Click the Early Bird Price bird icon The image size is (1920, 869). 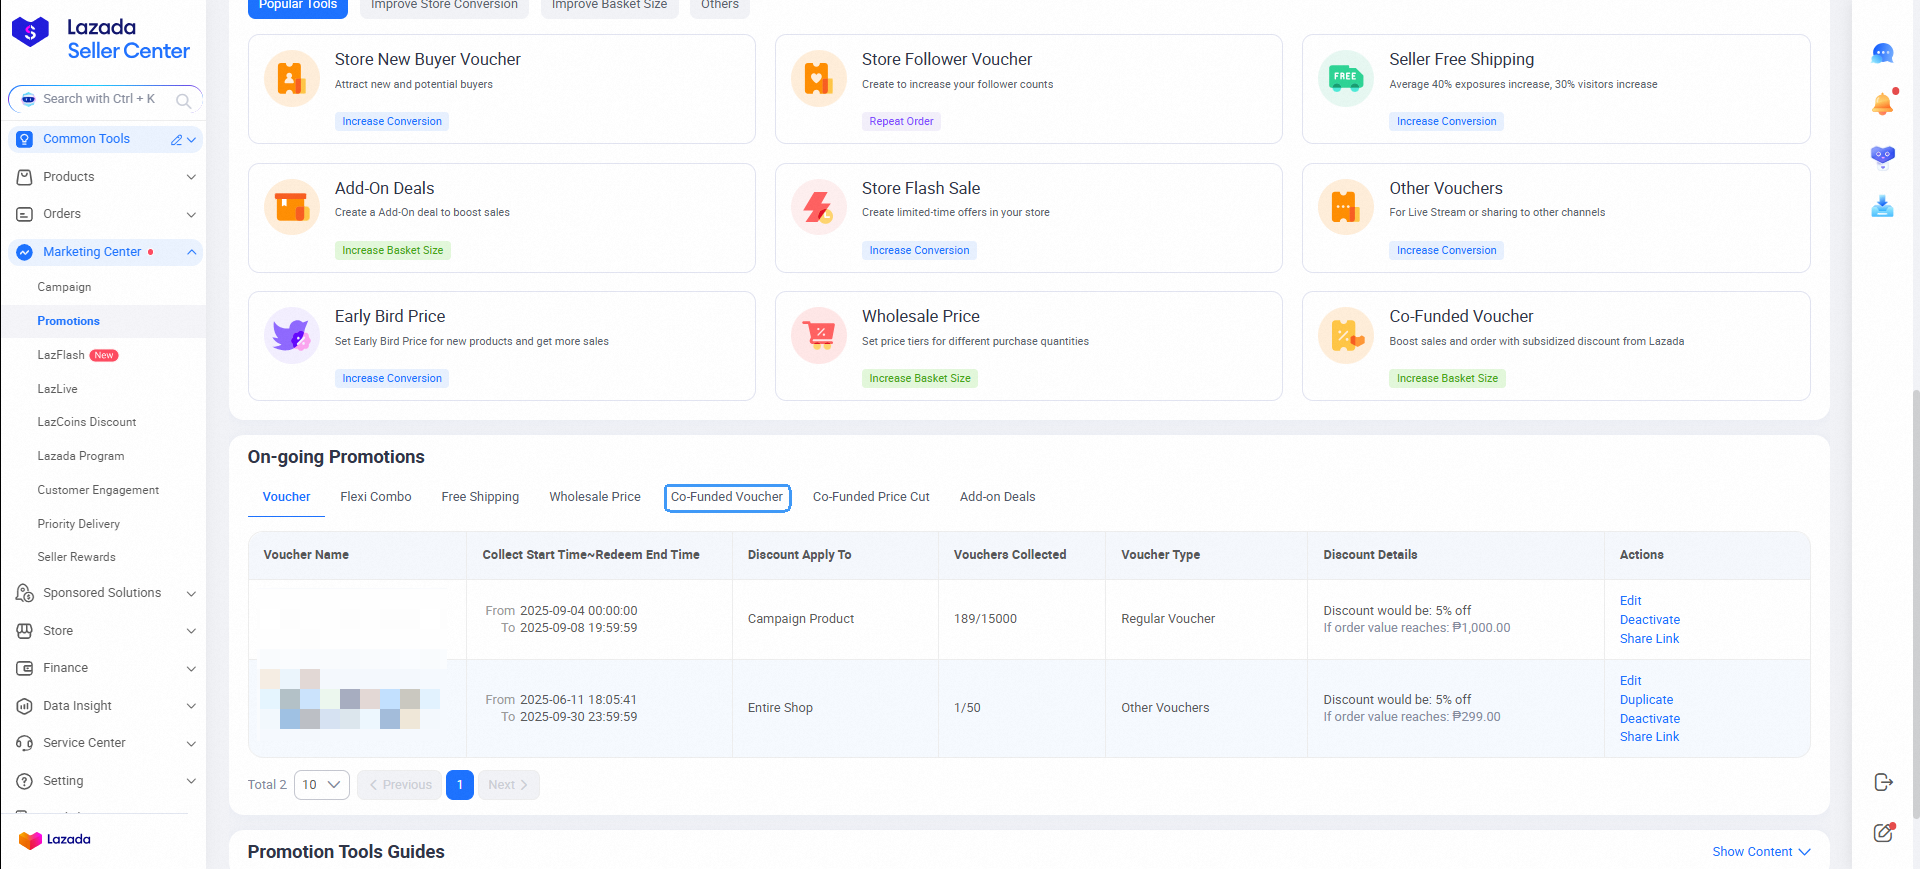coord(292,335)
